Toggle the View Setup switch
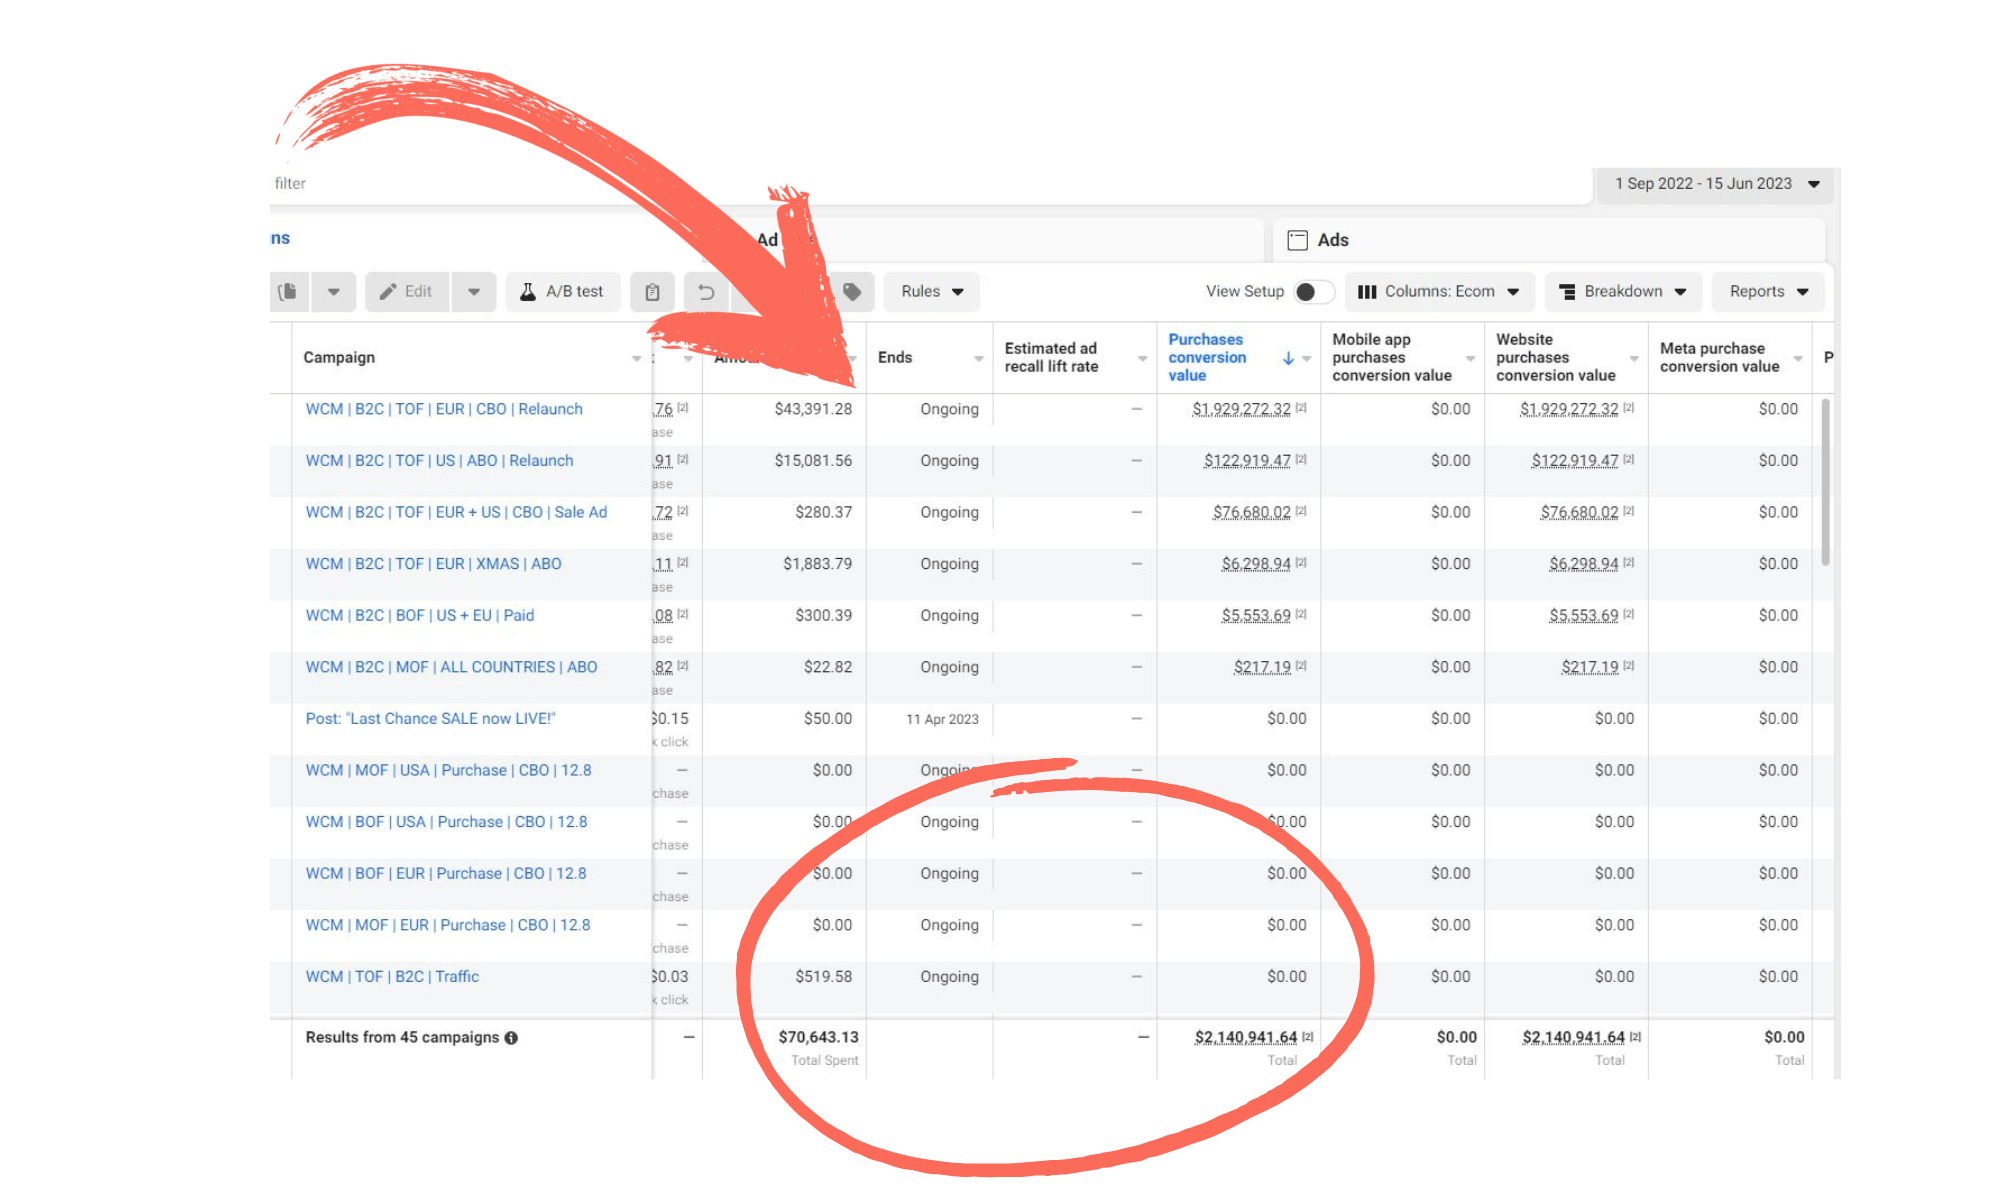The width and height of the screenshot is (2000, 1200). [x=1313, y=292]
